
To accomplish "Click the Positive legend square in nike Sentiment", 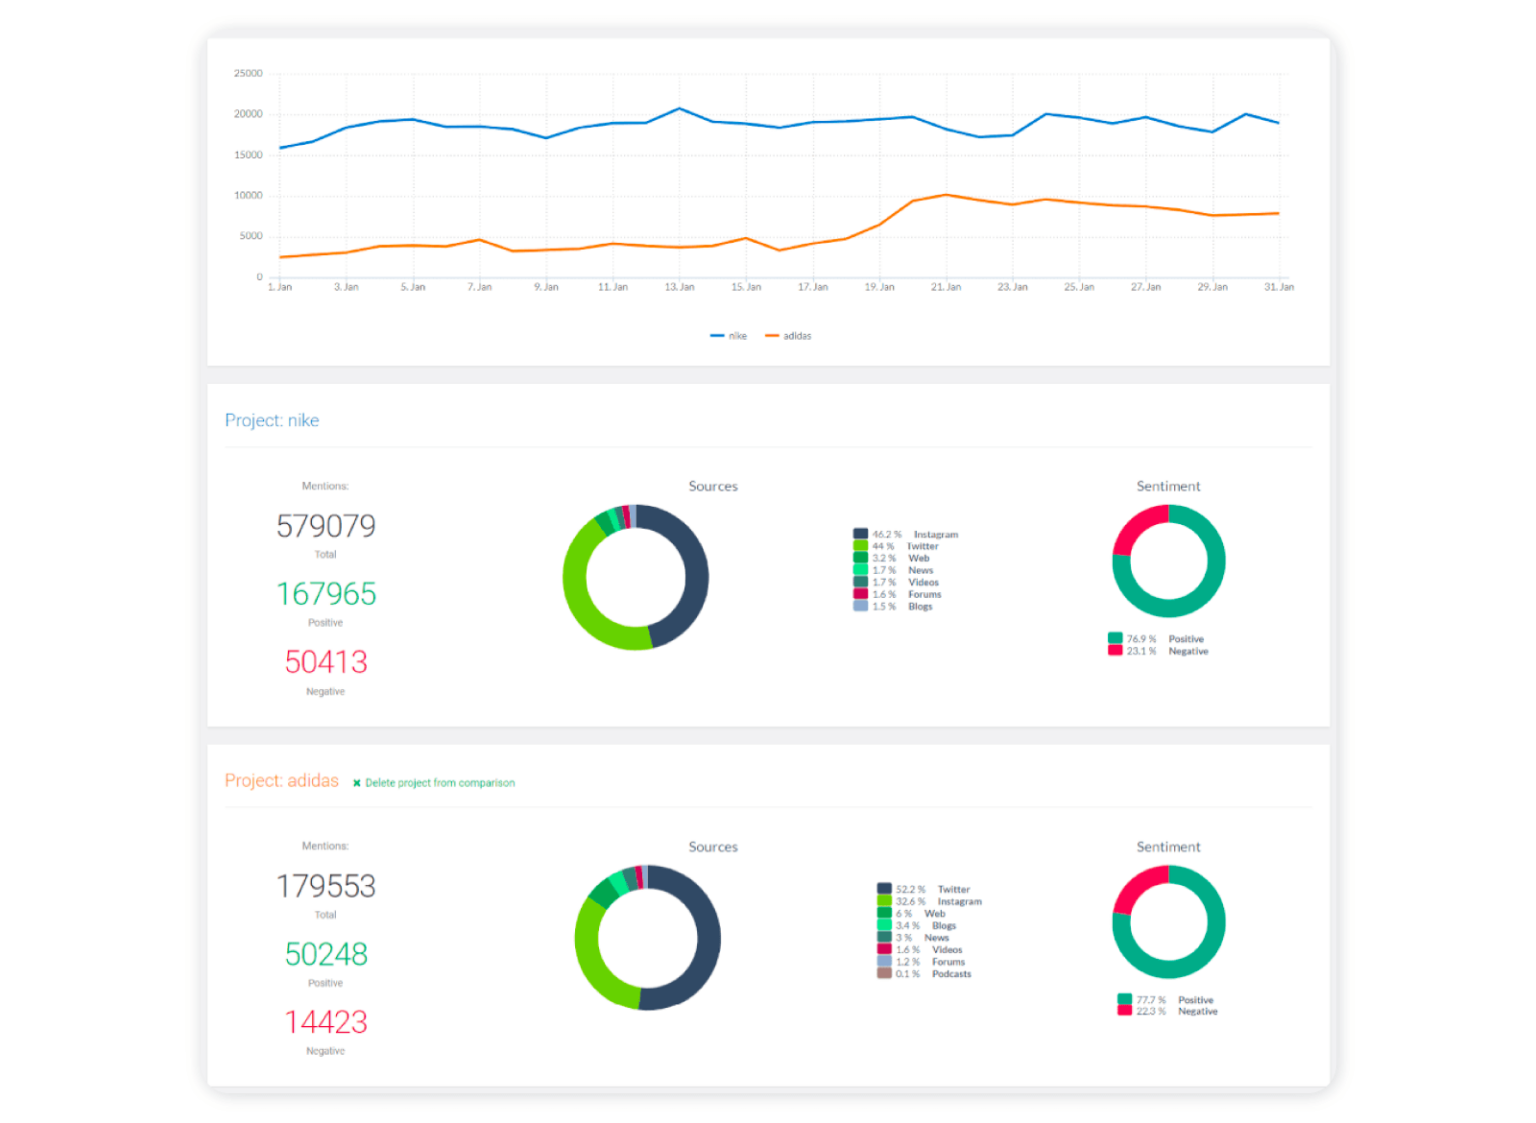I will [x=1114, y=638].
